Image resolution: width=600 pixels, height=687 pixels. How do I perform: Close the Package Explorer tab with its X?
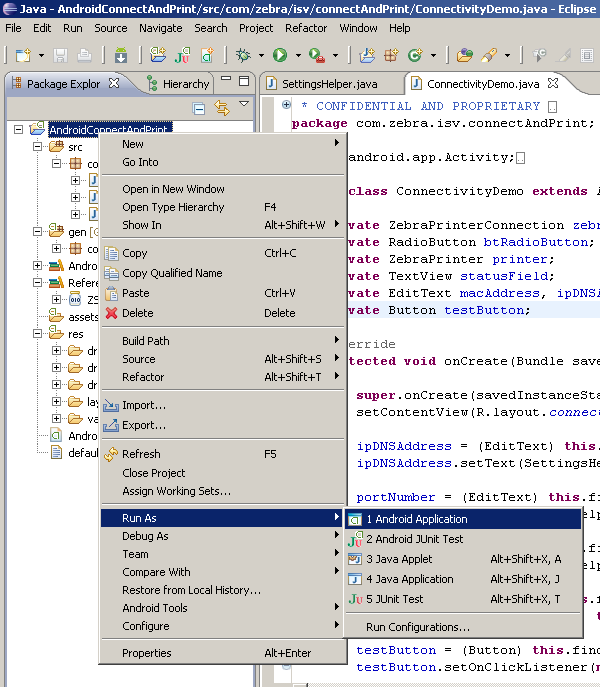tap(113, 83)
